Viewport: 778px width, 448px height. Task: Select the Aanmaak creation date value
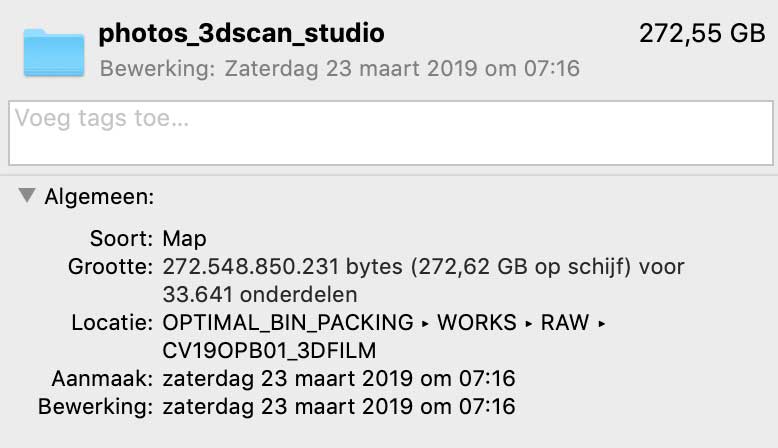pyautogui.click(x=338, y=379)
